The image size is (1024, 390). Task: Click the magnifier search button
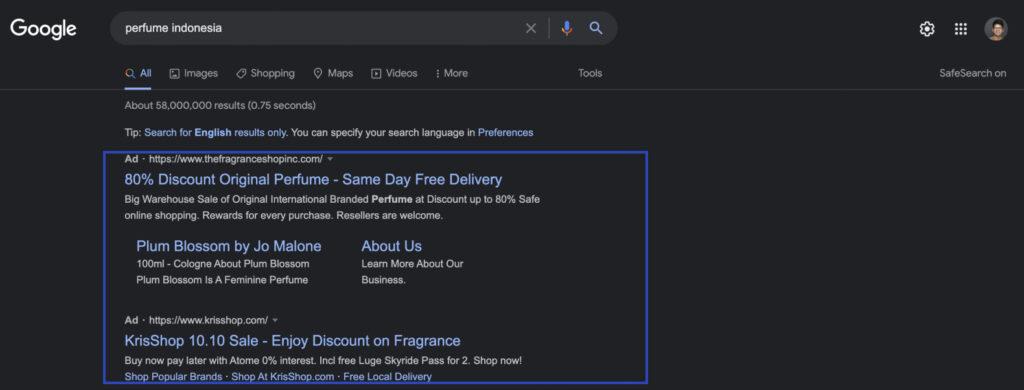pyautogui.click(x=596, y=28)
